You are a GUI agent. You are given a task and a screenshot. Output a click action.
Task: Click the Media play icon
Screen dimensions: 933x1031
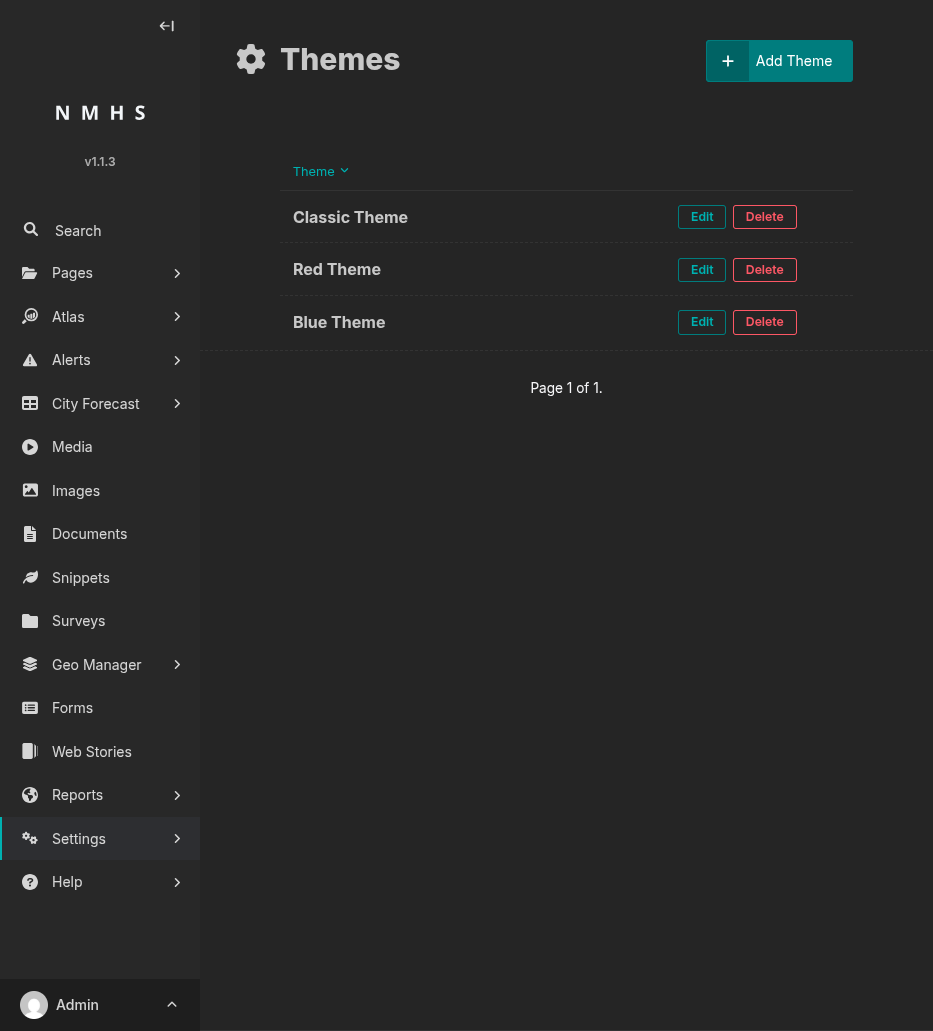(30, 447)
